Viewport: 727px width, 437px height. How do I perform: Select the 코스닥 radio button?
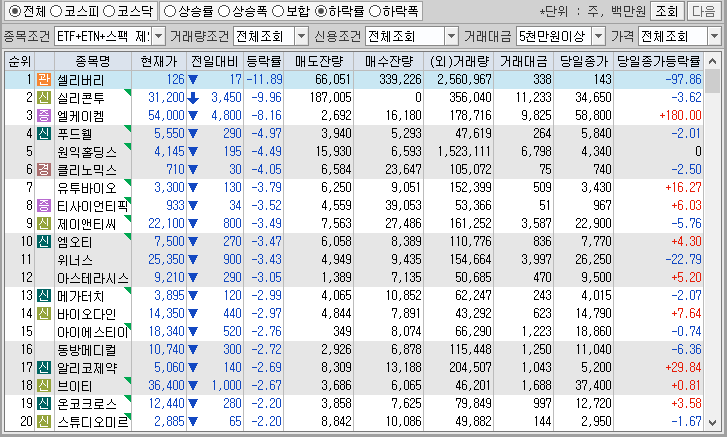point(108,12)
